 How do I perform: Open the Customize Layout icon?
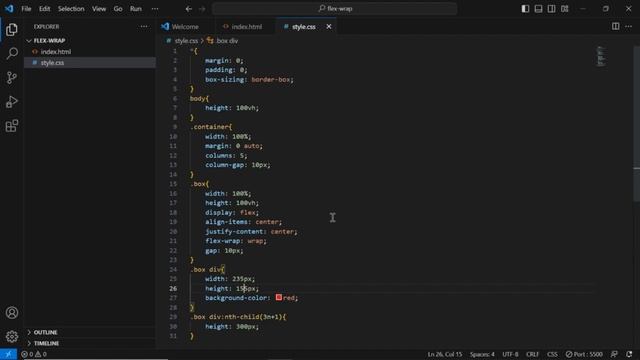pos(564,9)
